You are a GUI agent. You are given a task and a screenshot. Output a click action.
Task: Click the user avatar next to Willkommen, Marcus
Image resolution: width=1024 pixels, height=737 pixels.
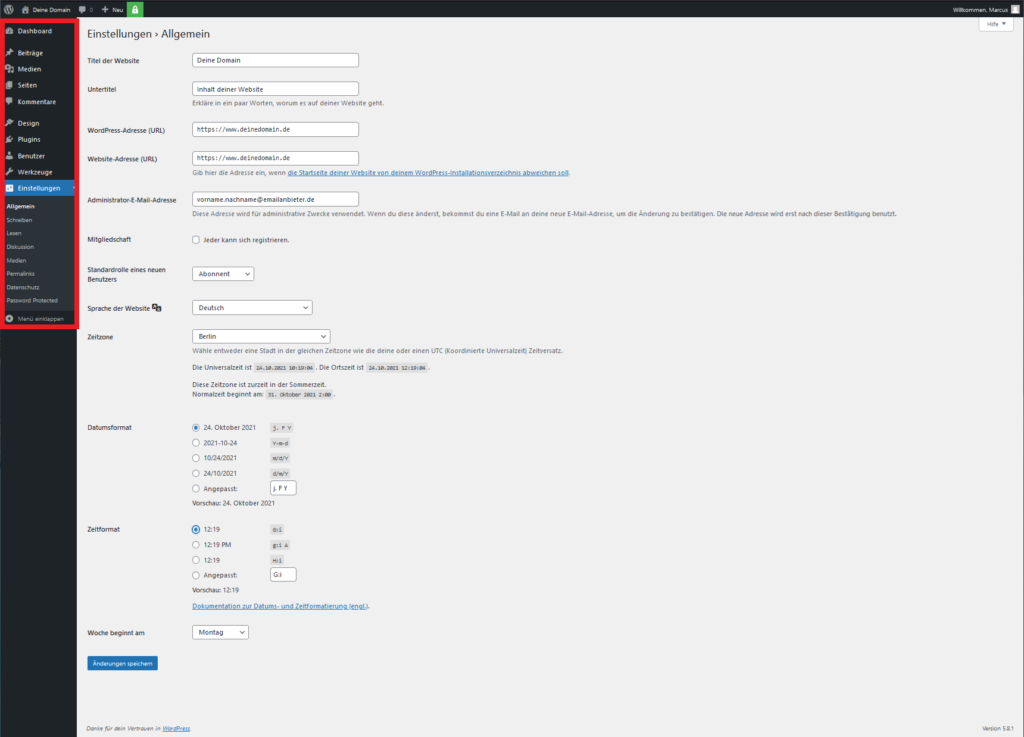click(x=1015, y=9)
